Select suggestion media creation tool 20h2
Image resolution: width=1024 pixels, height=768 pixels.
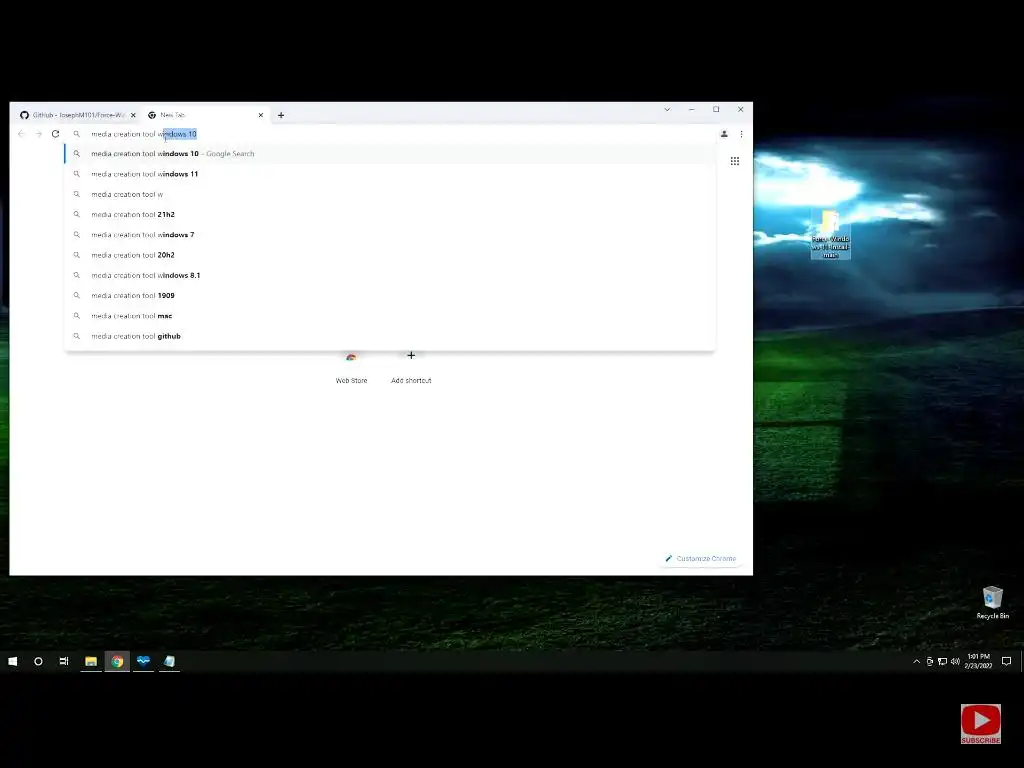coord(390,255)
